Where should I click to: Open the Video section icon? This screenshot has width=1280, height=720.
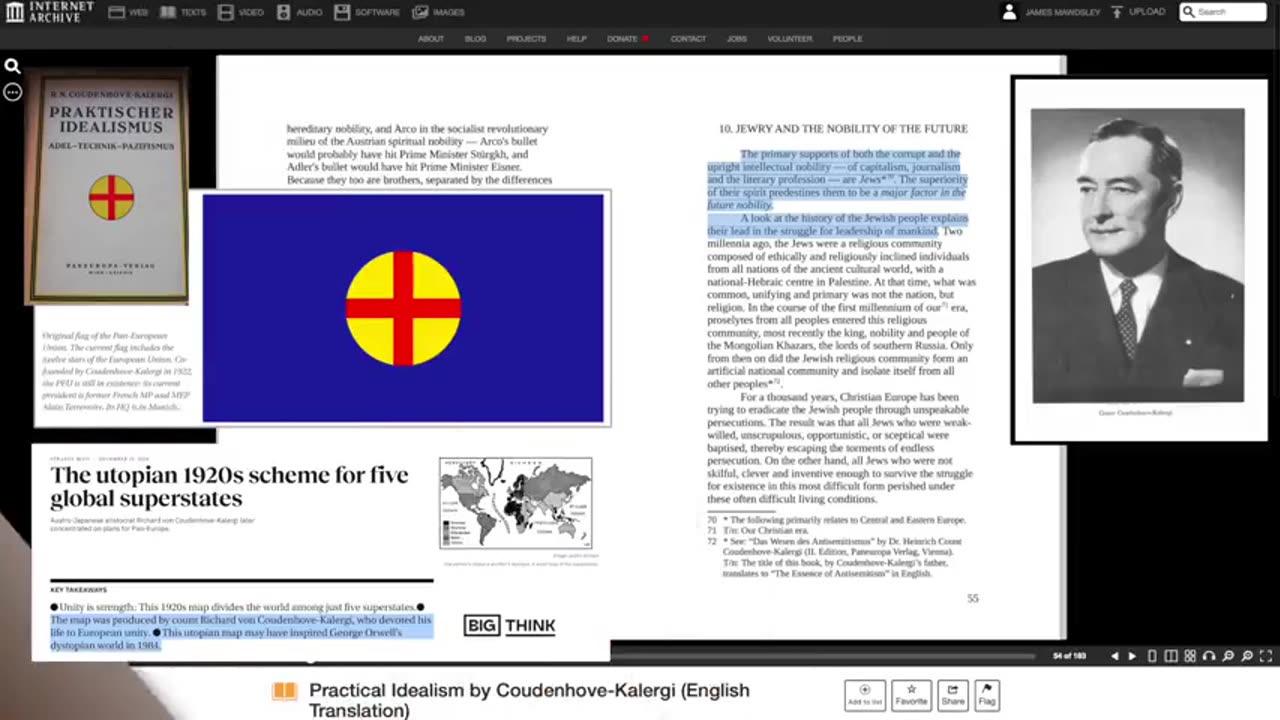click(x=226, y=12)
